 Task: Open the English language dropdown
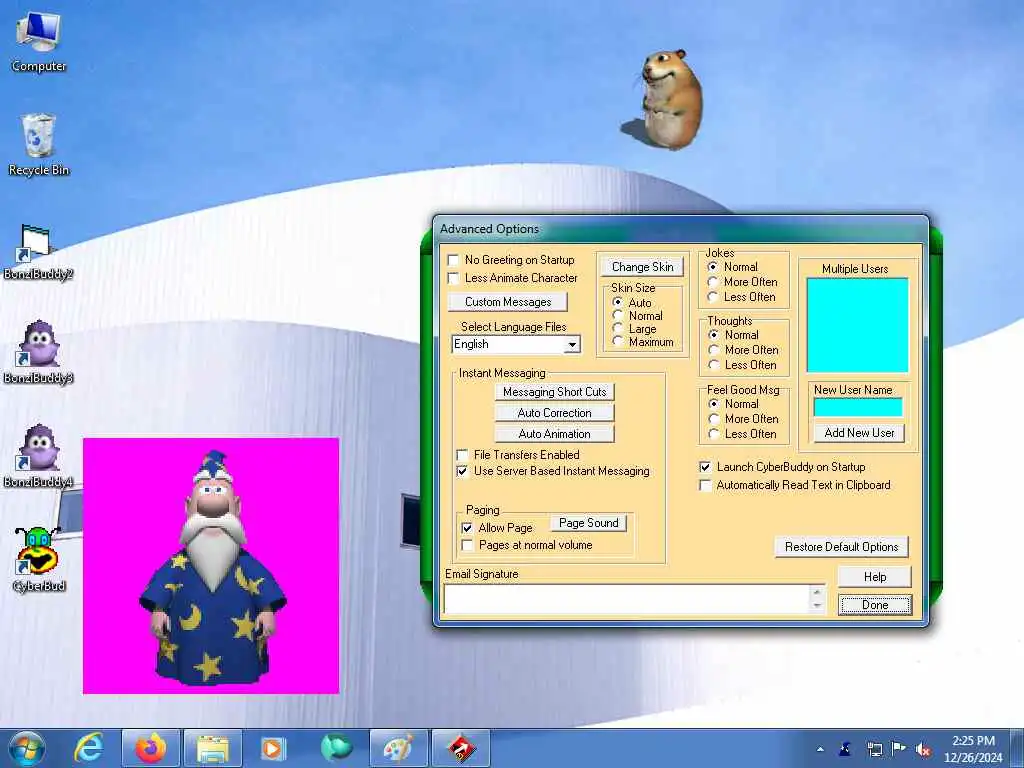572,344
